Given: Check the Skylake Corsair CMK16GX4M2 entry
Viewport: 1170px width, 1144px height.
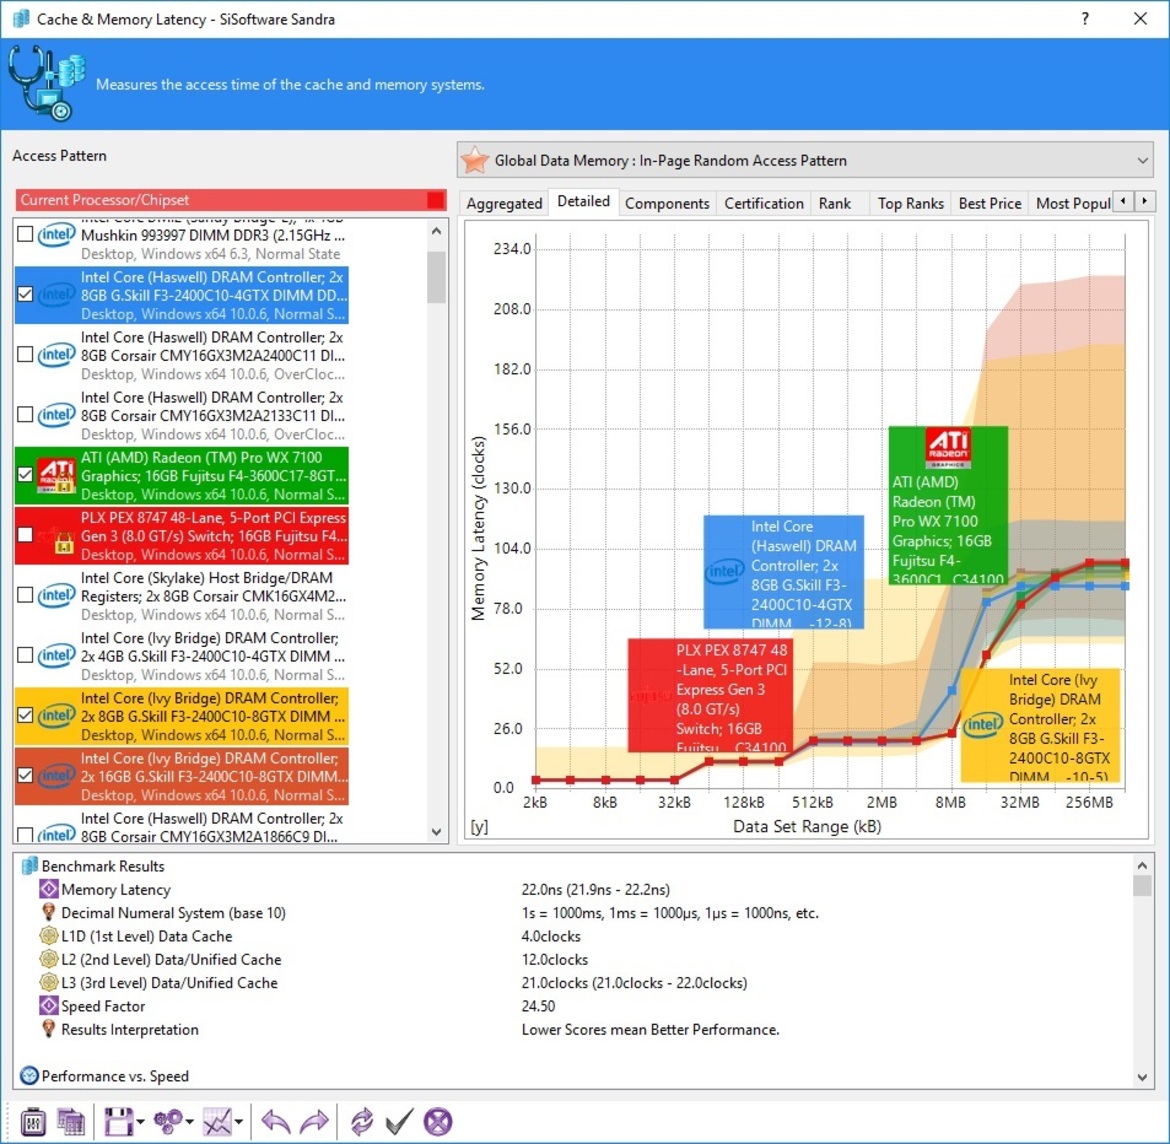Looking at the screenshot, I should (x=25, y=596).
